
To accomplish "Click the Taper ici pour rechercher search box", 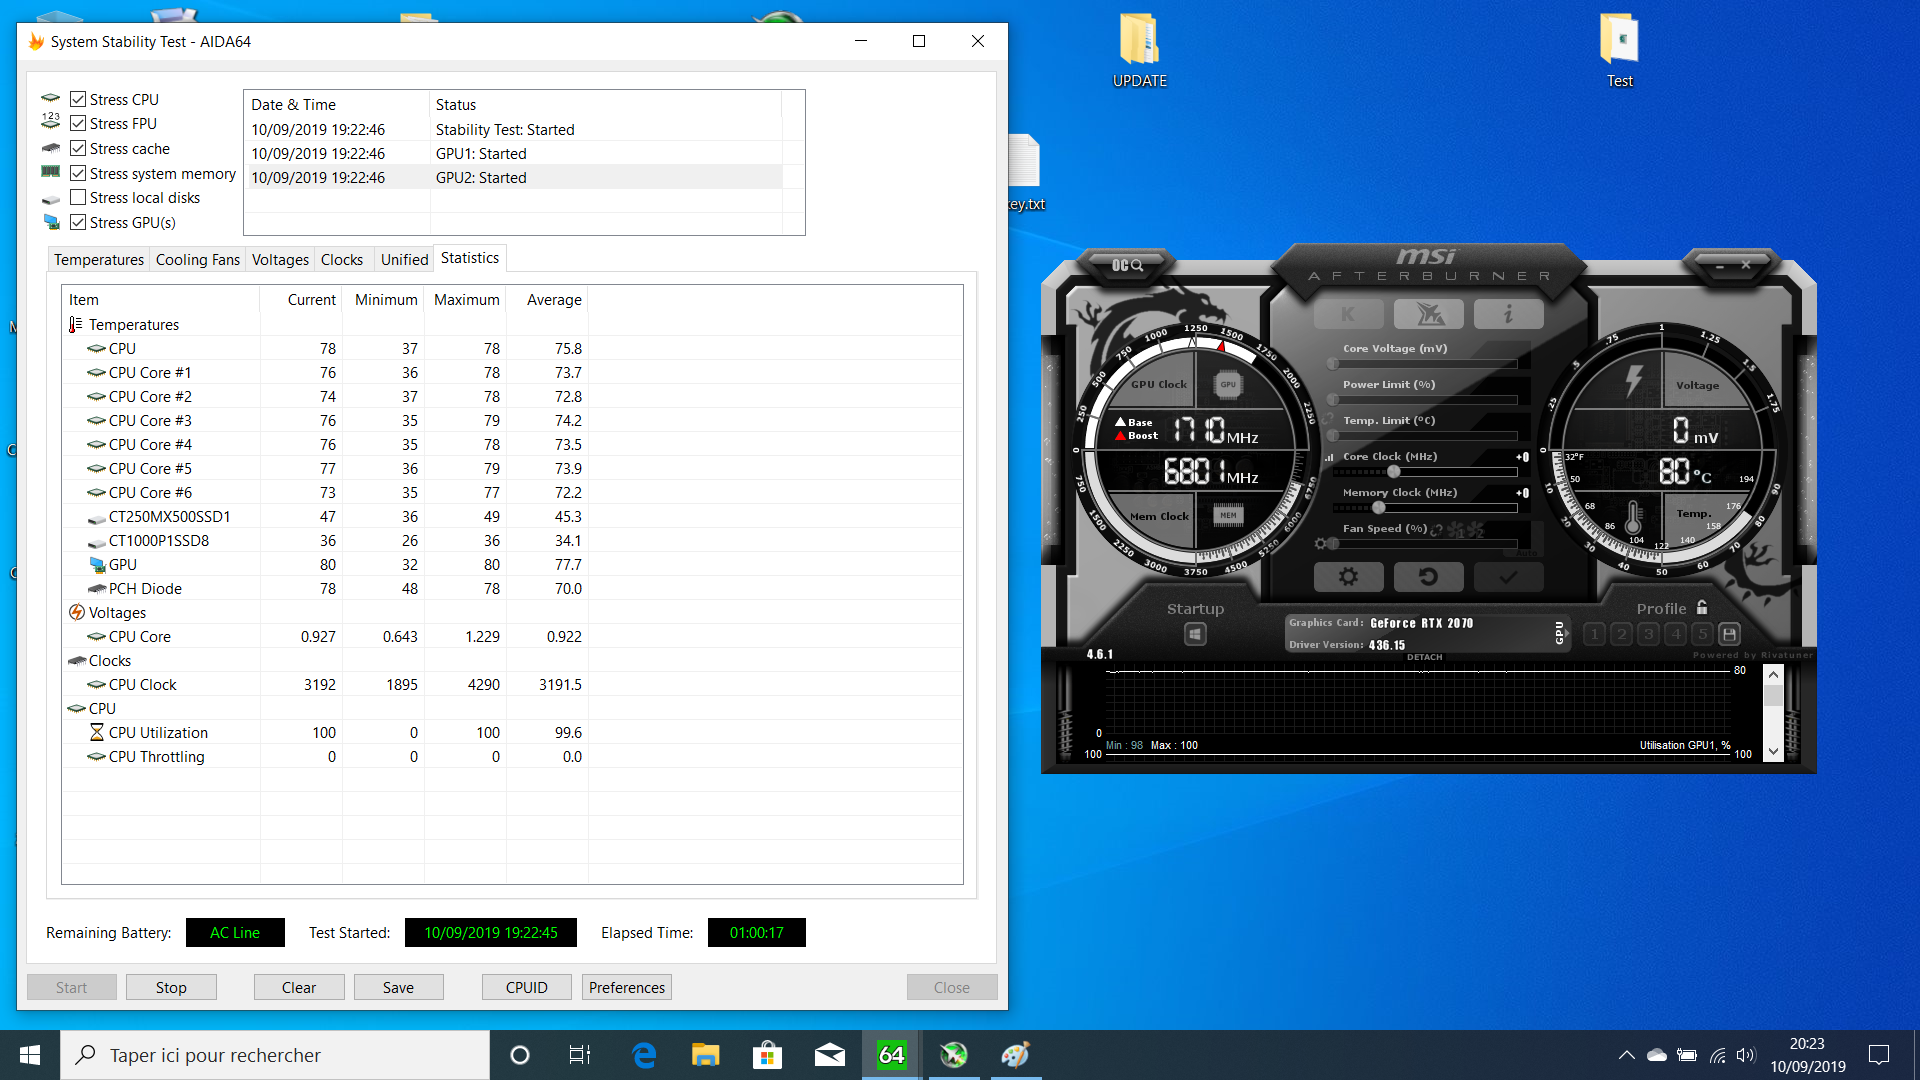I will 275,1055.
